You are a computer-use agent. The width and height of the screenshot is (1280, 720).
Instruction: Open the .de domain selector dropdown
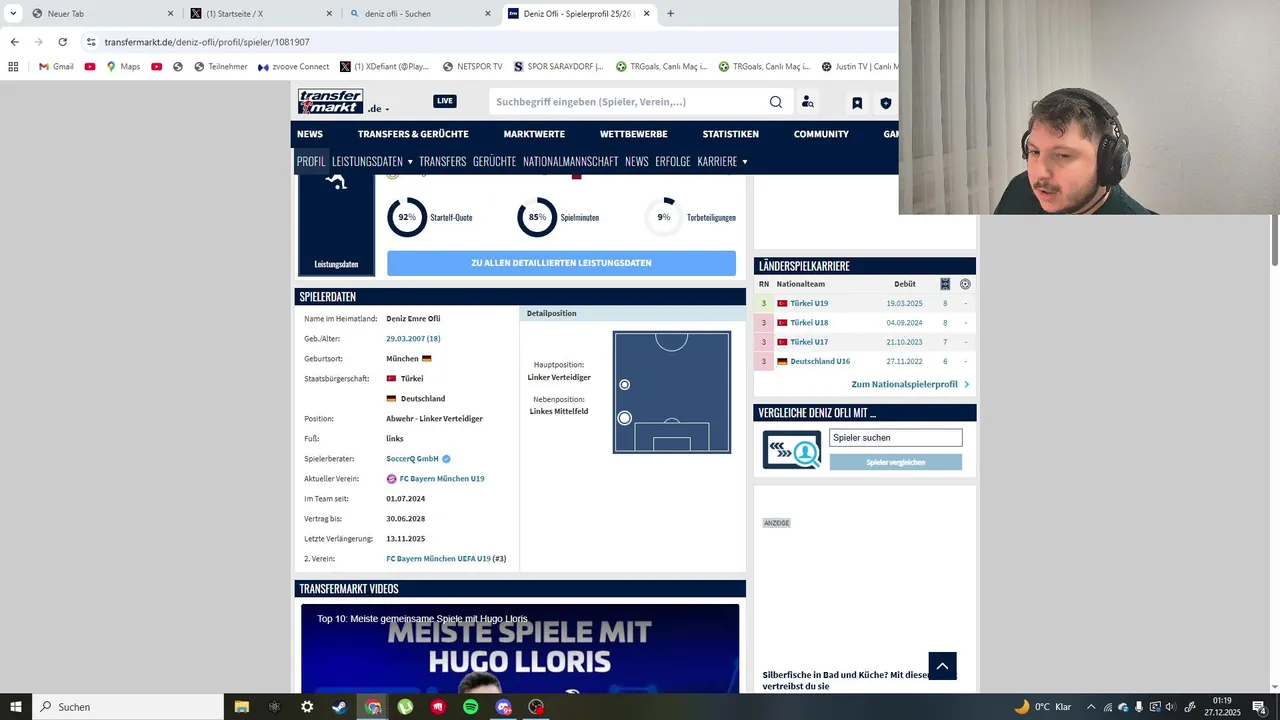pos(378,108)
